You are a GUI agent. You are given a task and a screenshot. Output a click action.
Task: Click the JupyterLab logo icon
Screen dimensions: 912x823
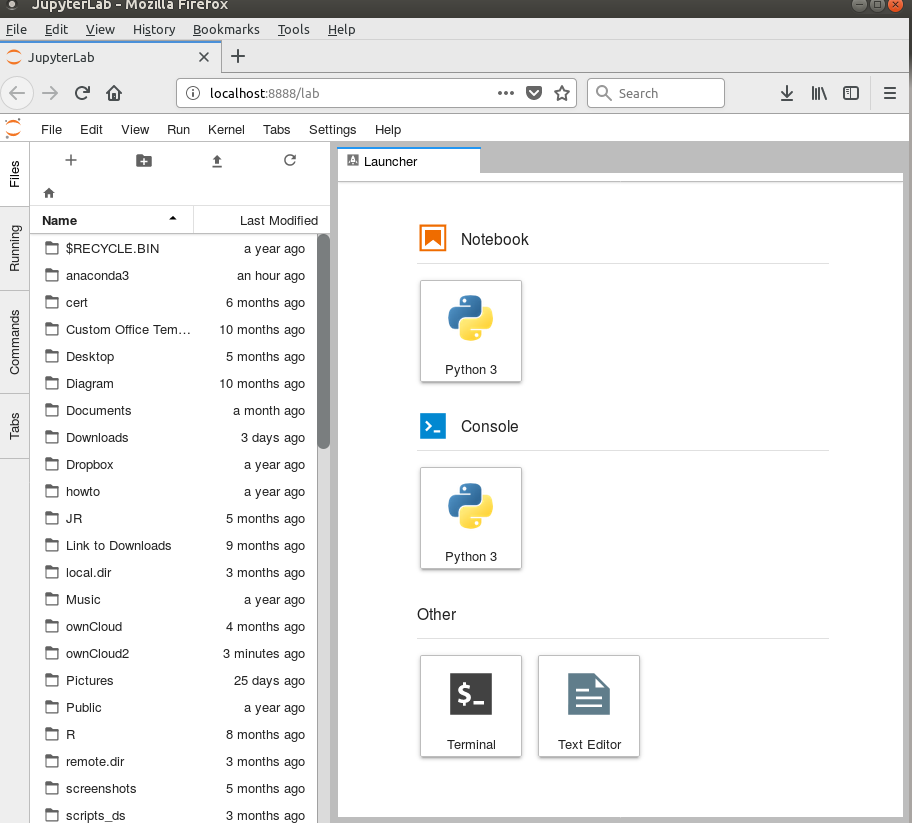13,129
